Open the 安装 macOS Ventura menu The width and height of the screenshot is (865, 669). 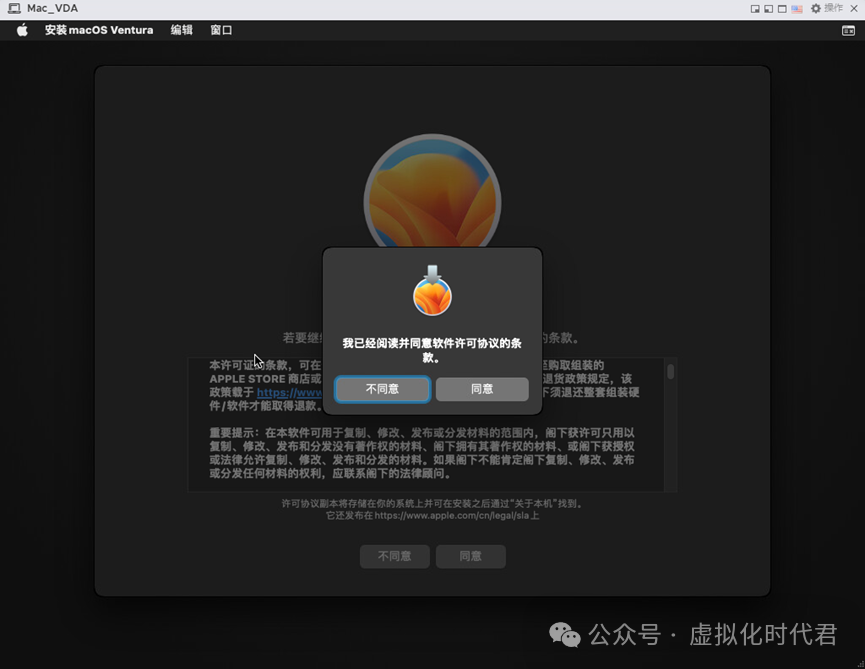point(99,30)
